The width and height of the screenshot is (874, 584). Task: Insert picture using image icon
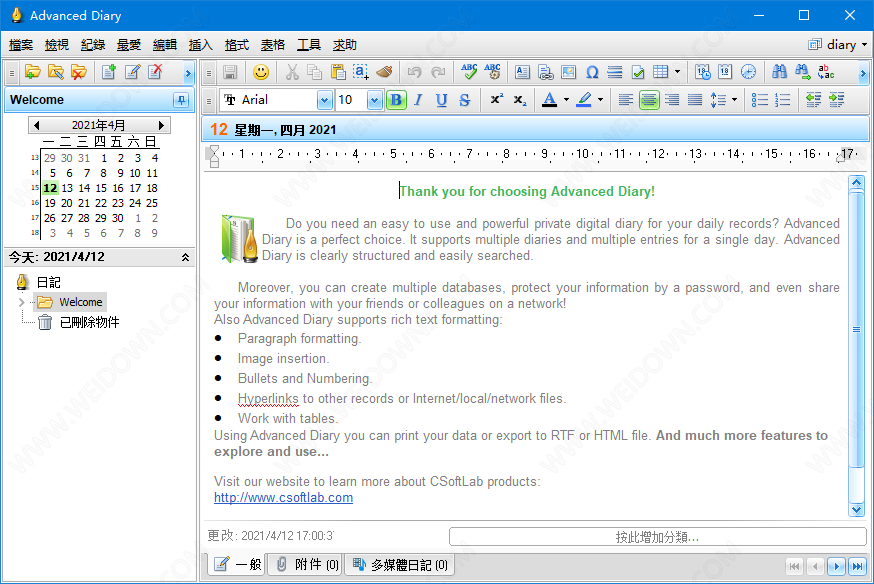[569, 72]
